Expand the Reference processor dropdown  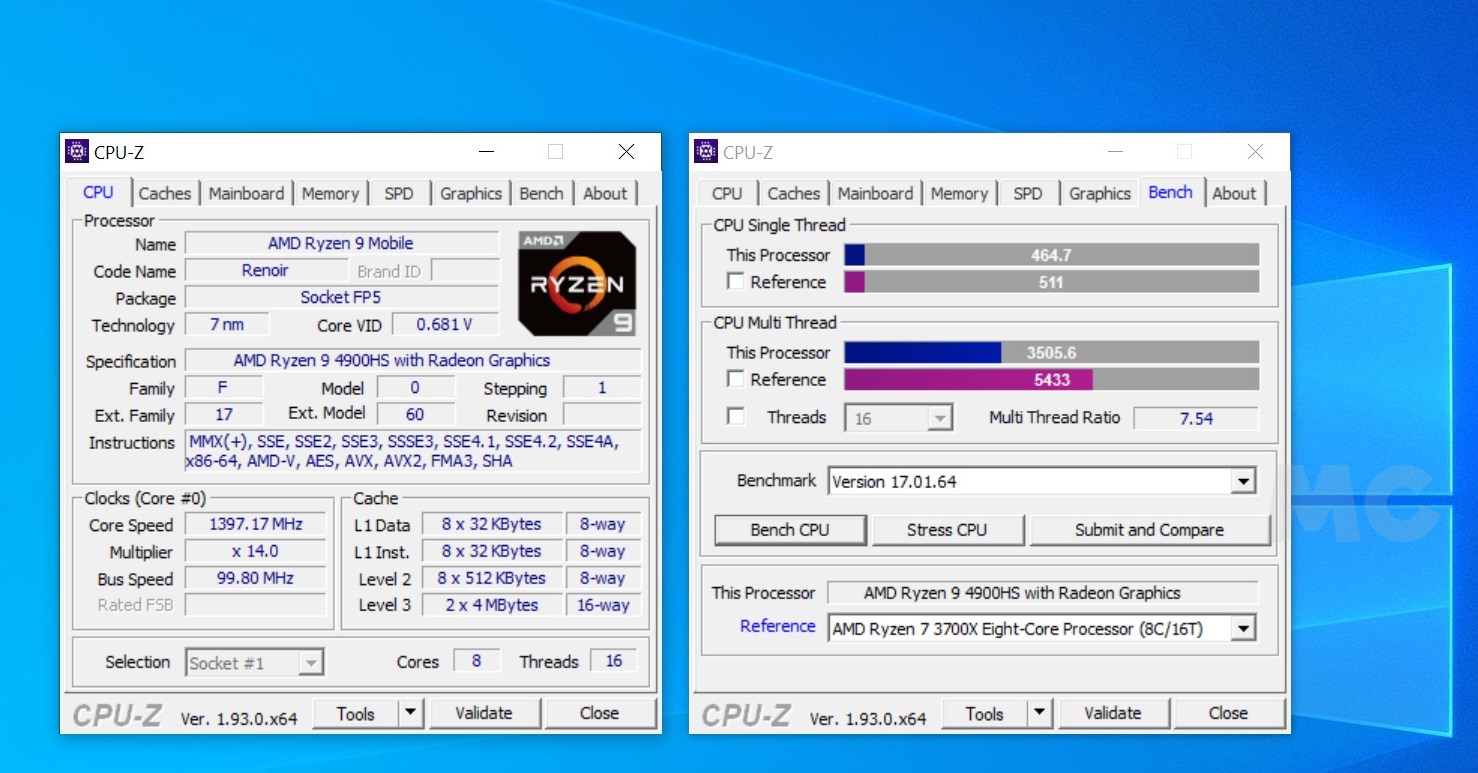[x=1243, y=629]
